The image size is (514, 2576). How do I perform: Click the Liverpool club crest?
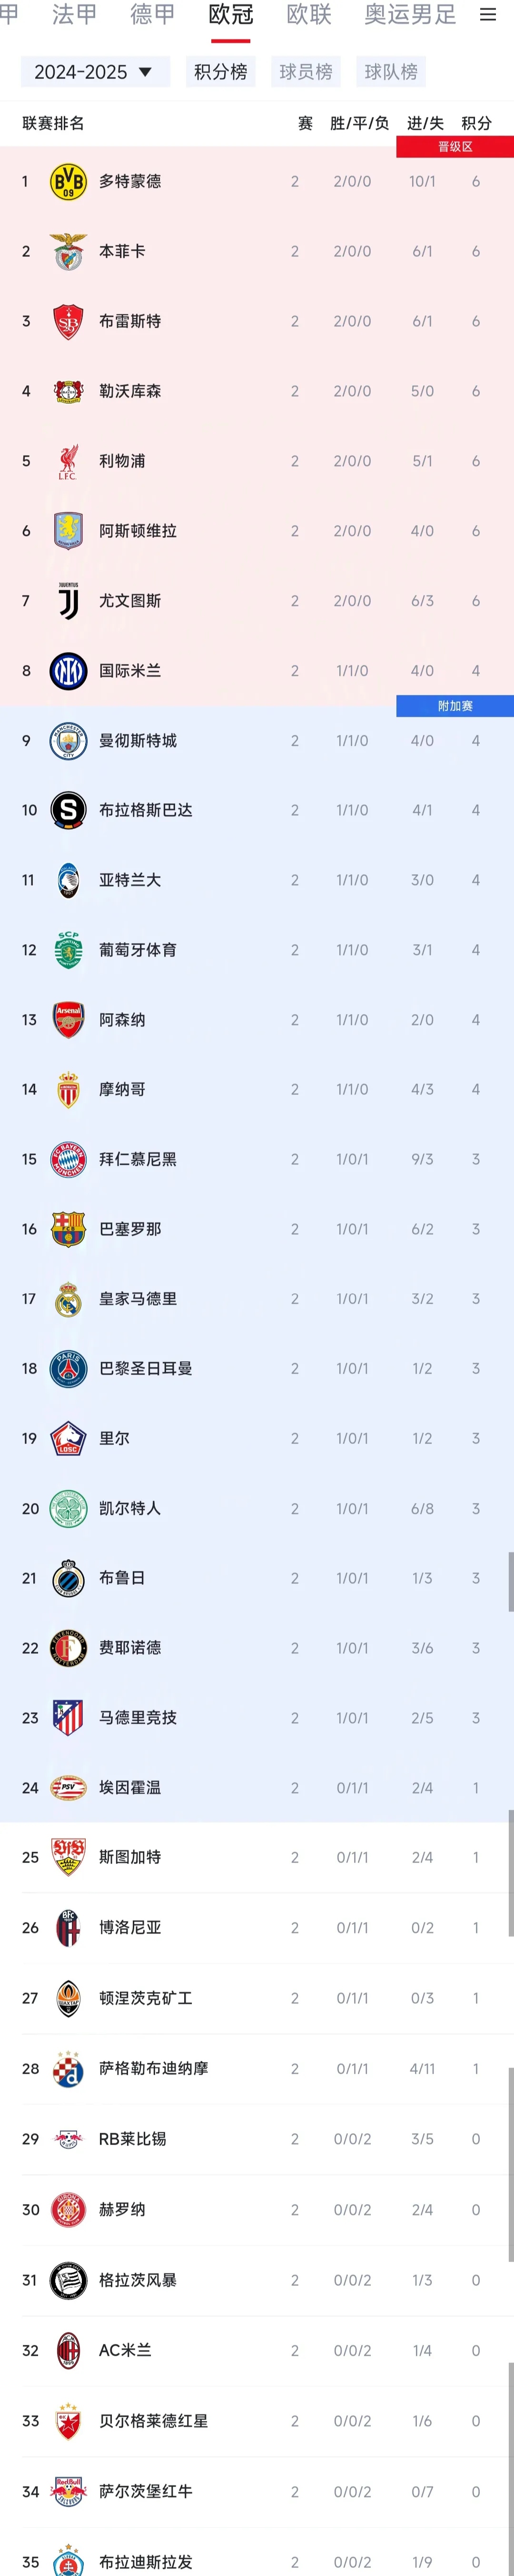pyautogui.click(x=68, y=461)
